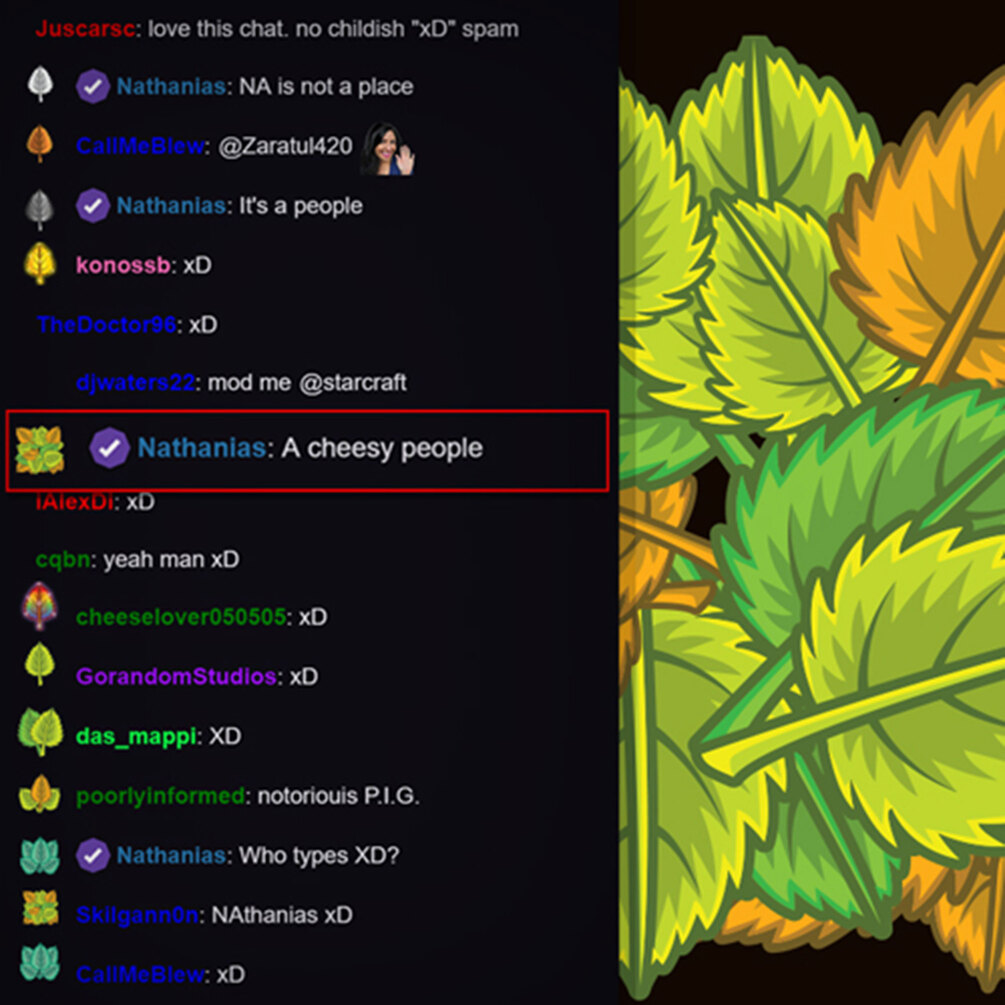Viewport: 1005px width, 1005px height.
Task: Click the @starcraft mention
Action: click(x=353, y=383)
